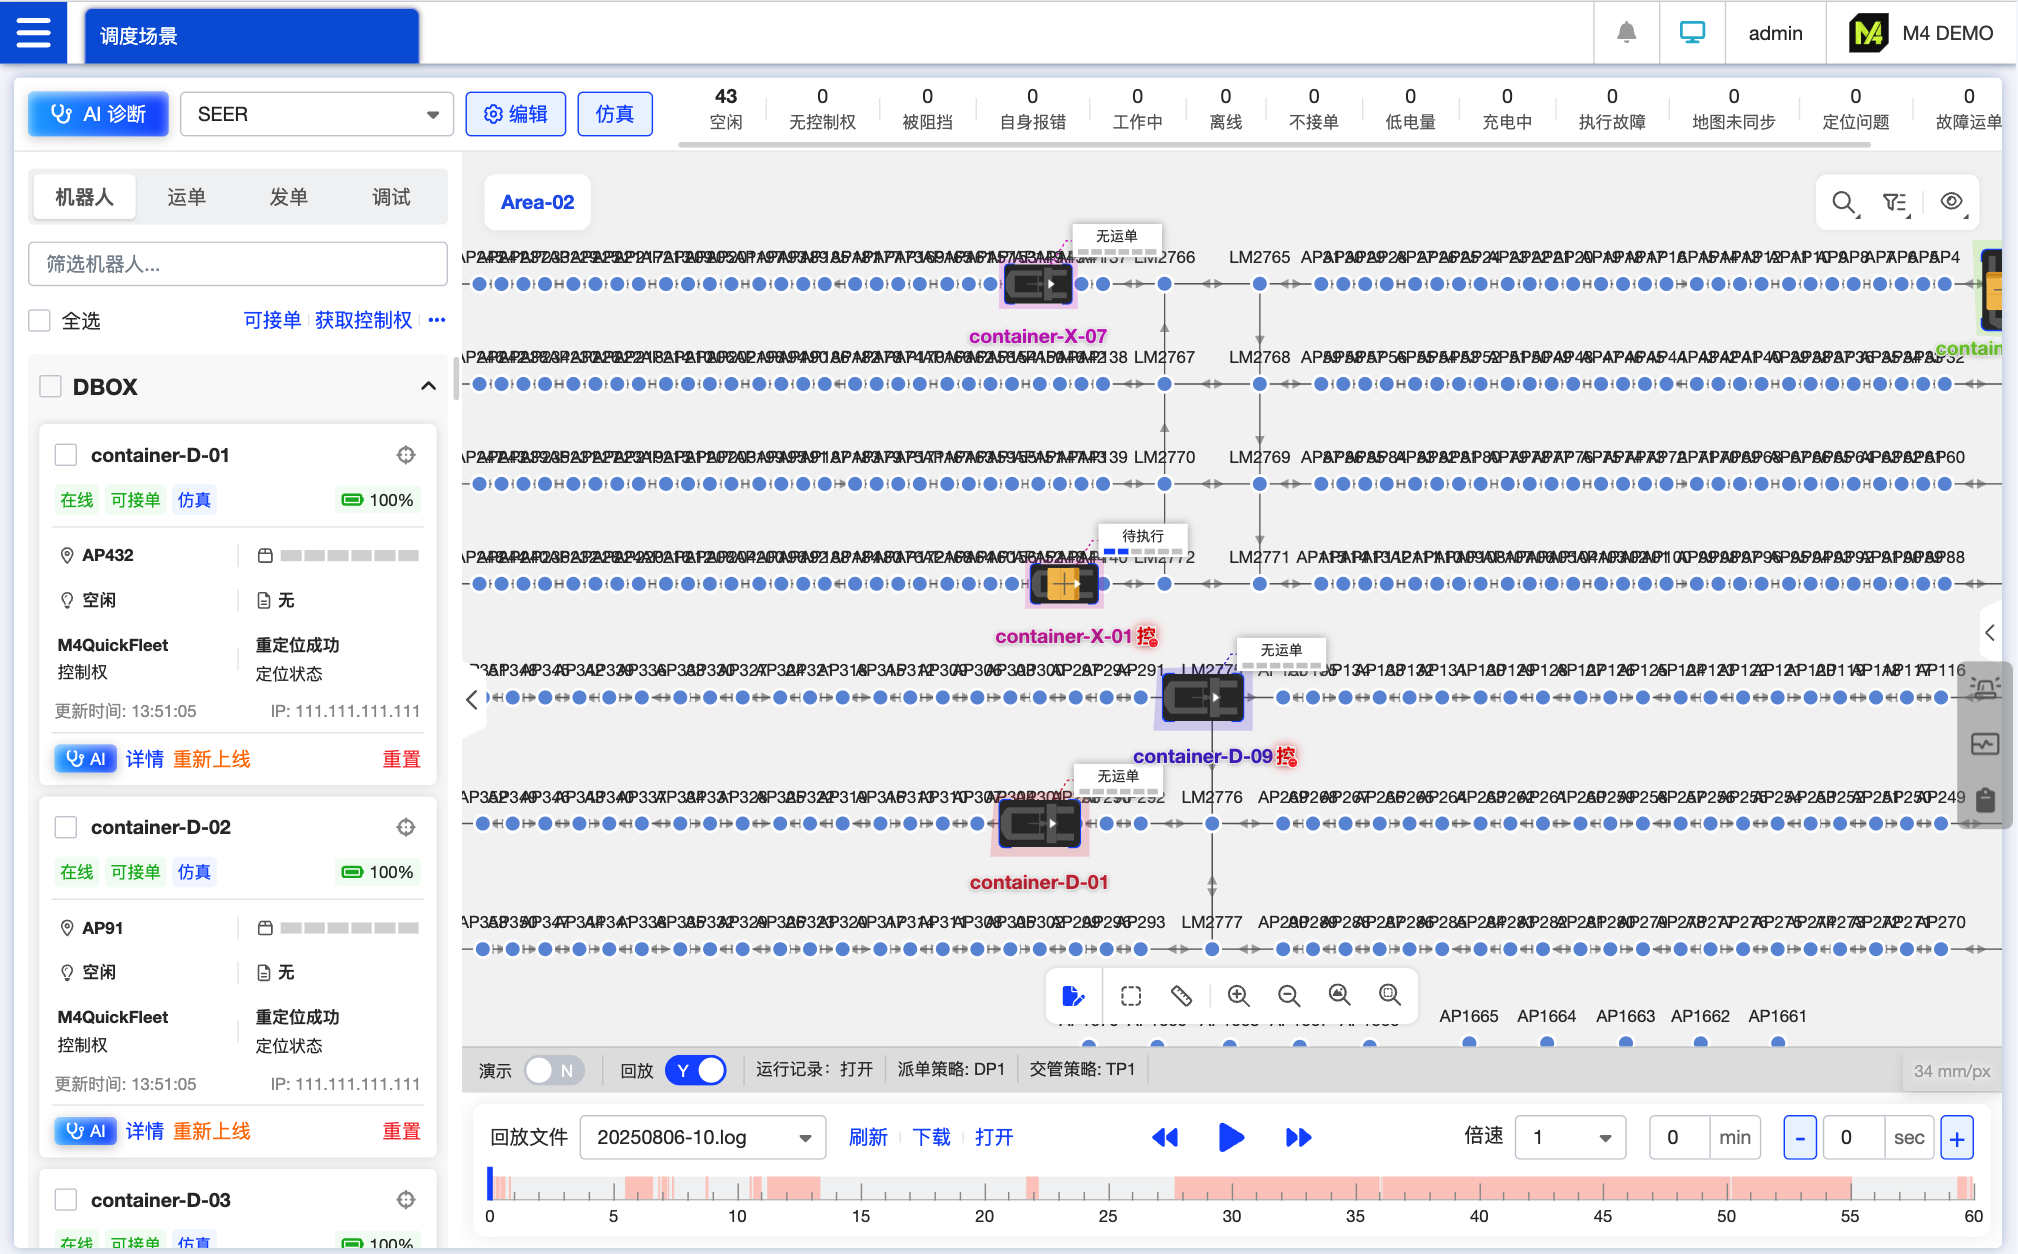The image size is (2018, 1254).
Task: Turn off the 回放 switch
Action: pyautogui.click(x=696, y=1070)
